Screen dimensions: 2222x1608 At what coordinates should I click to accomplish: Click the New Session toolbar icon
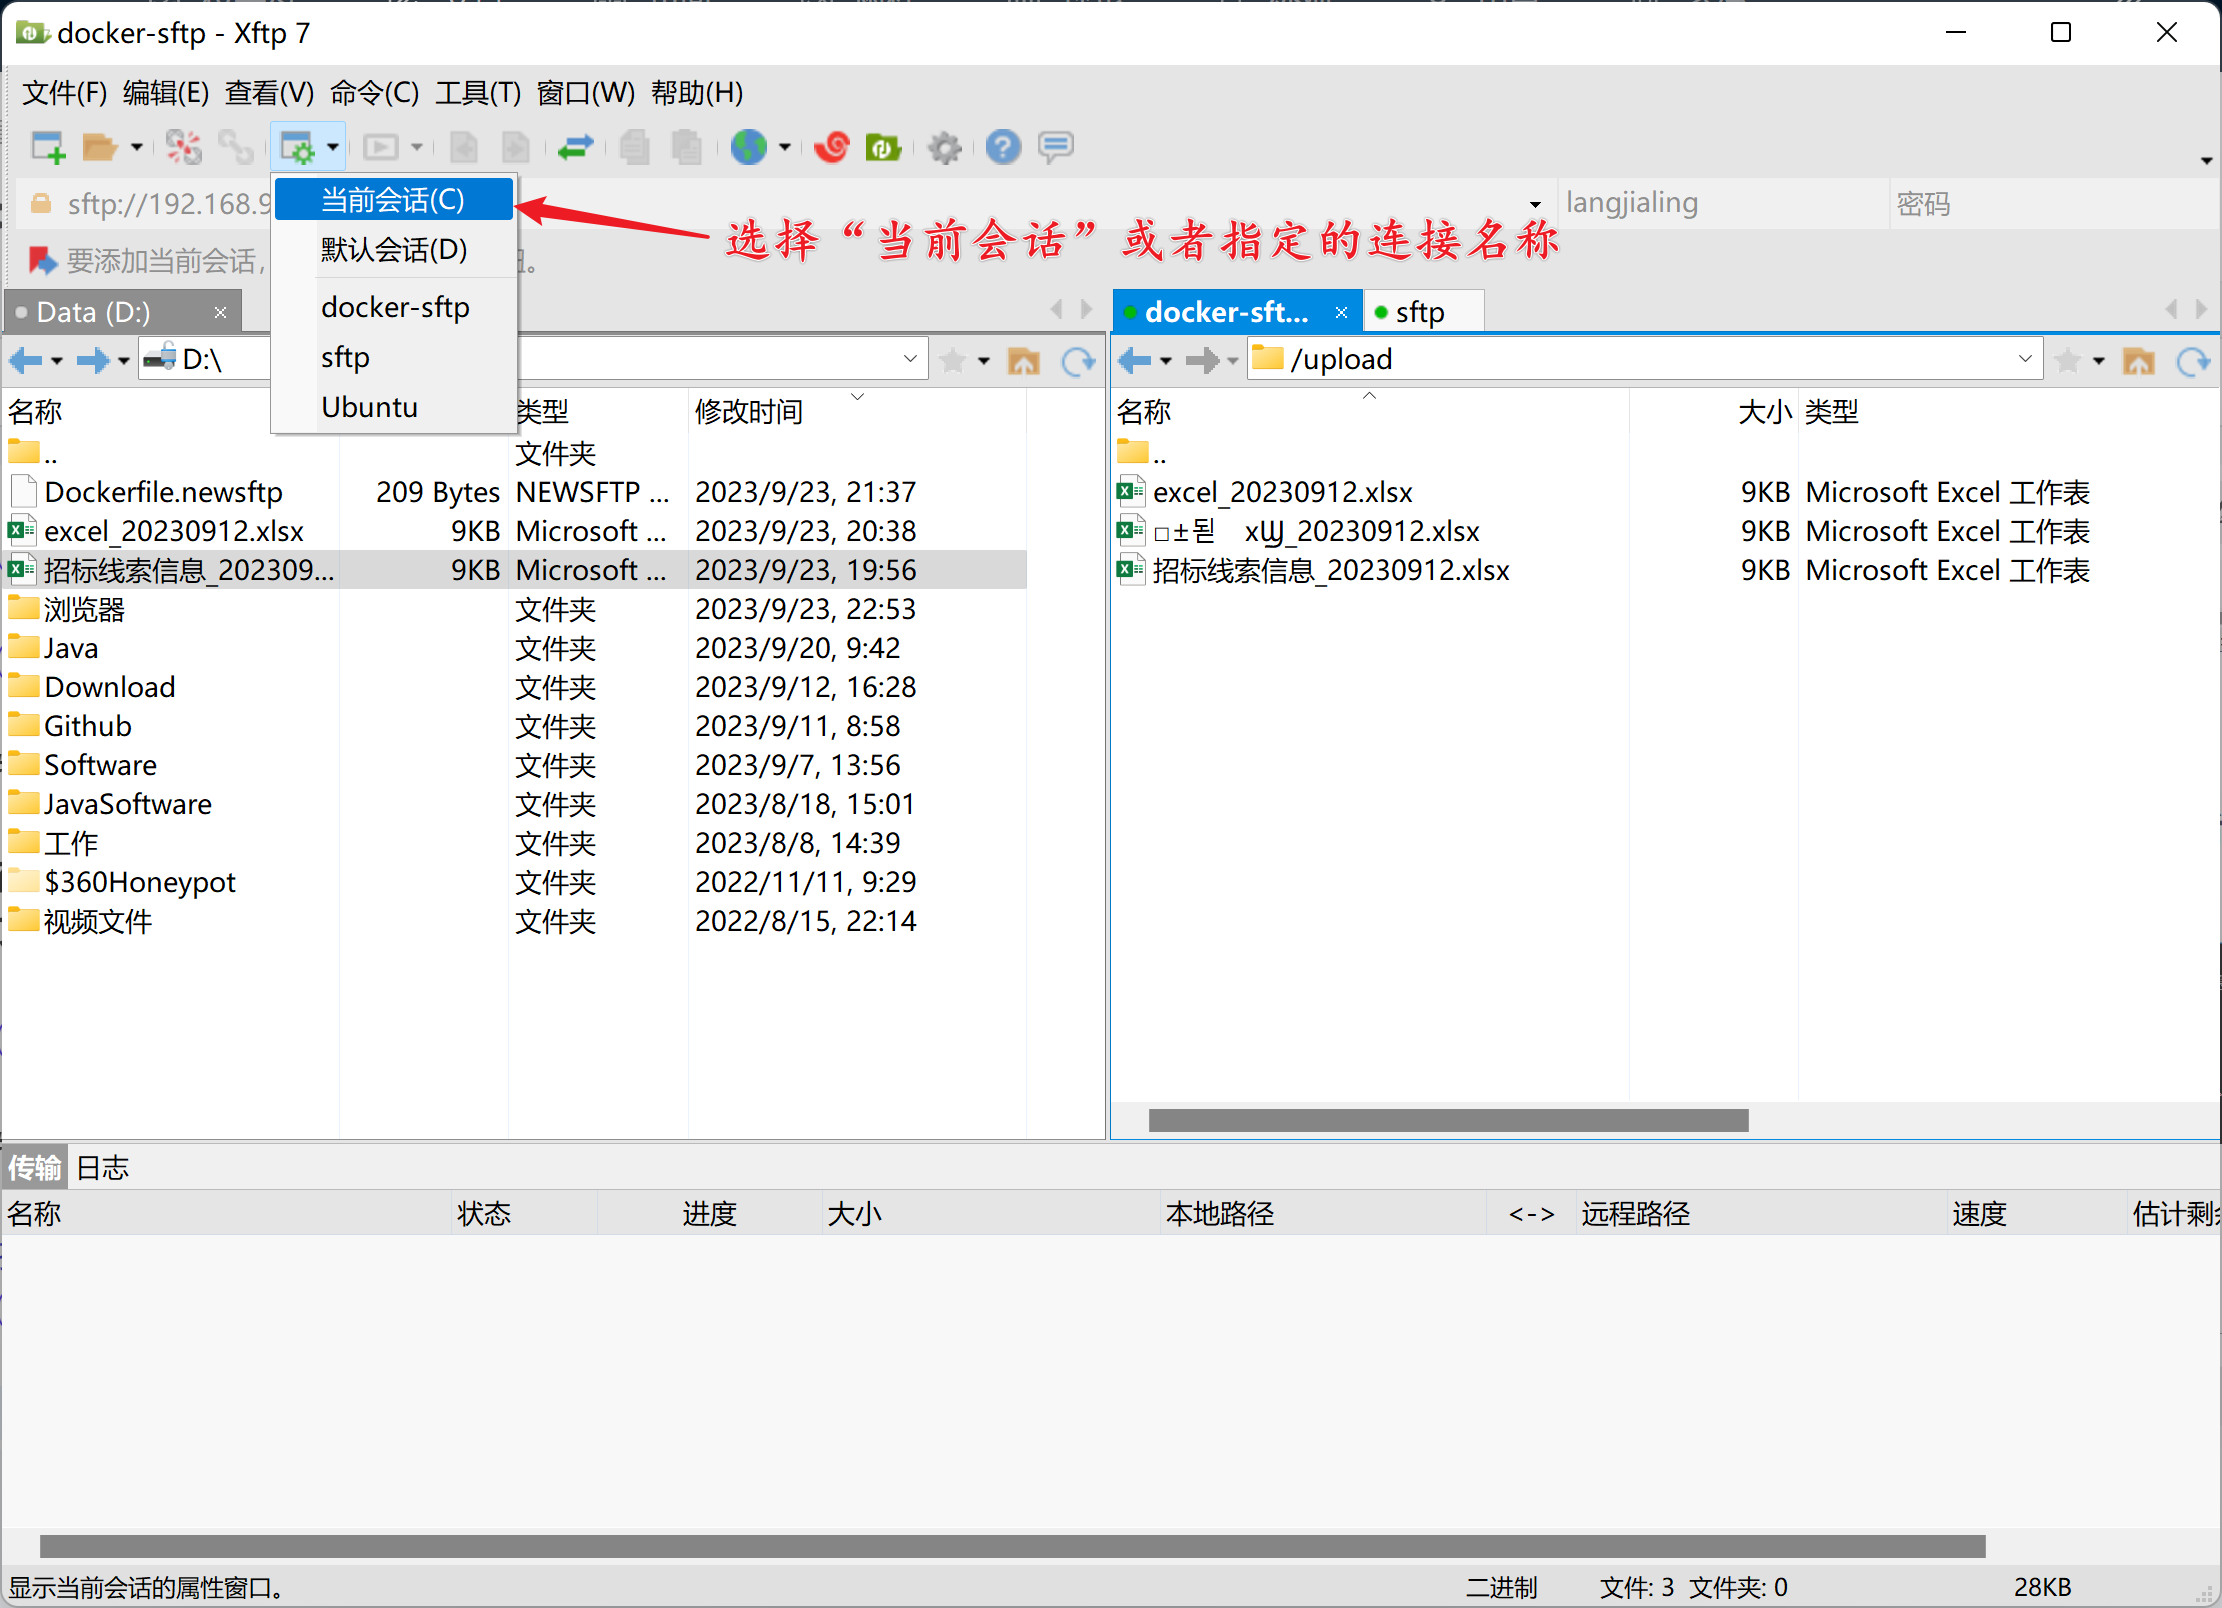[47, 148]
